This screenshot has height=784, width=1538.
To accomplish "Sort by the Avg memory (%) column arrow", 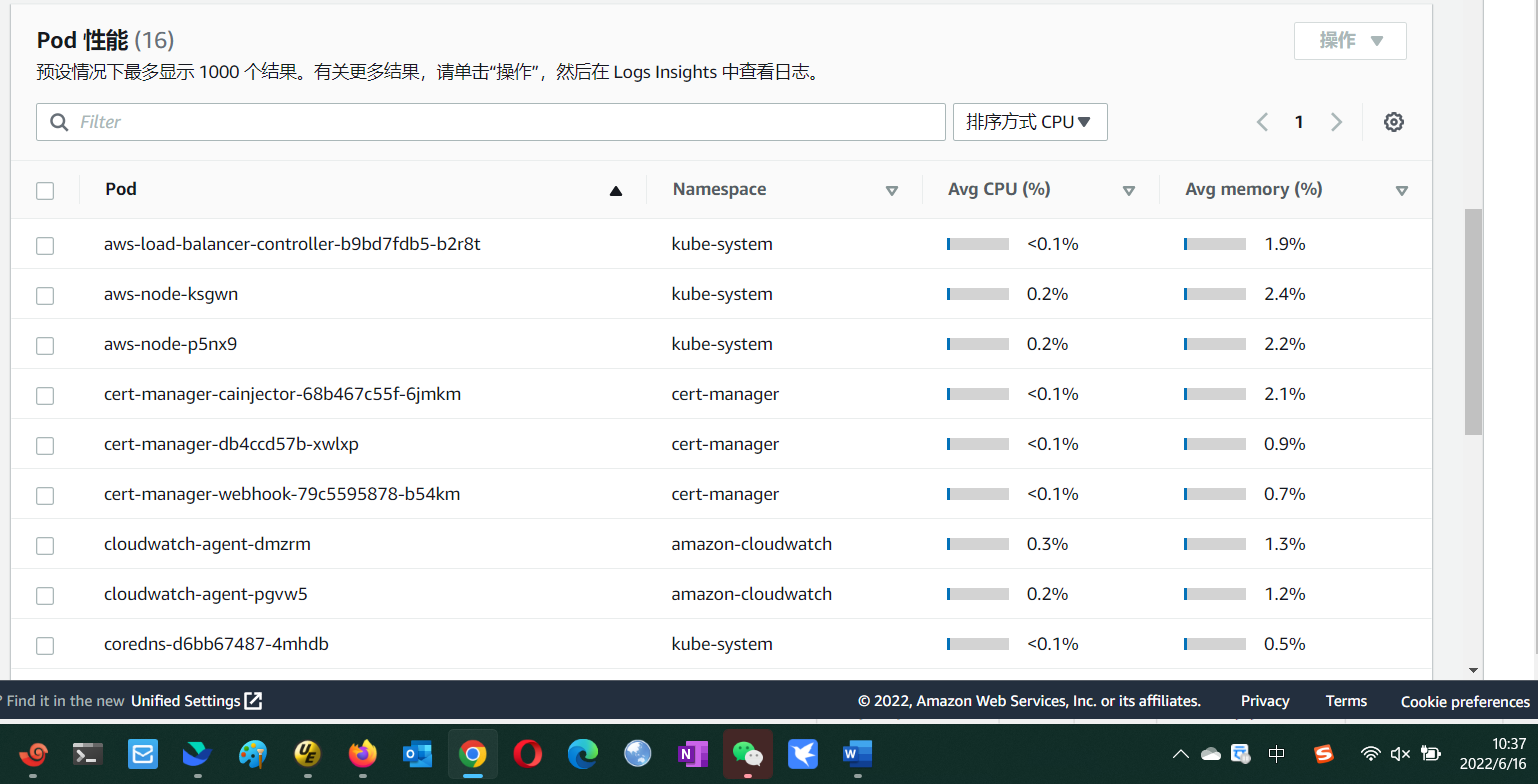I will 1402,191.
